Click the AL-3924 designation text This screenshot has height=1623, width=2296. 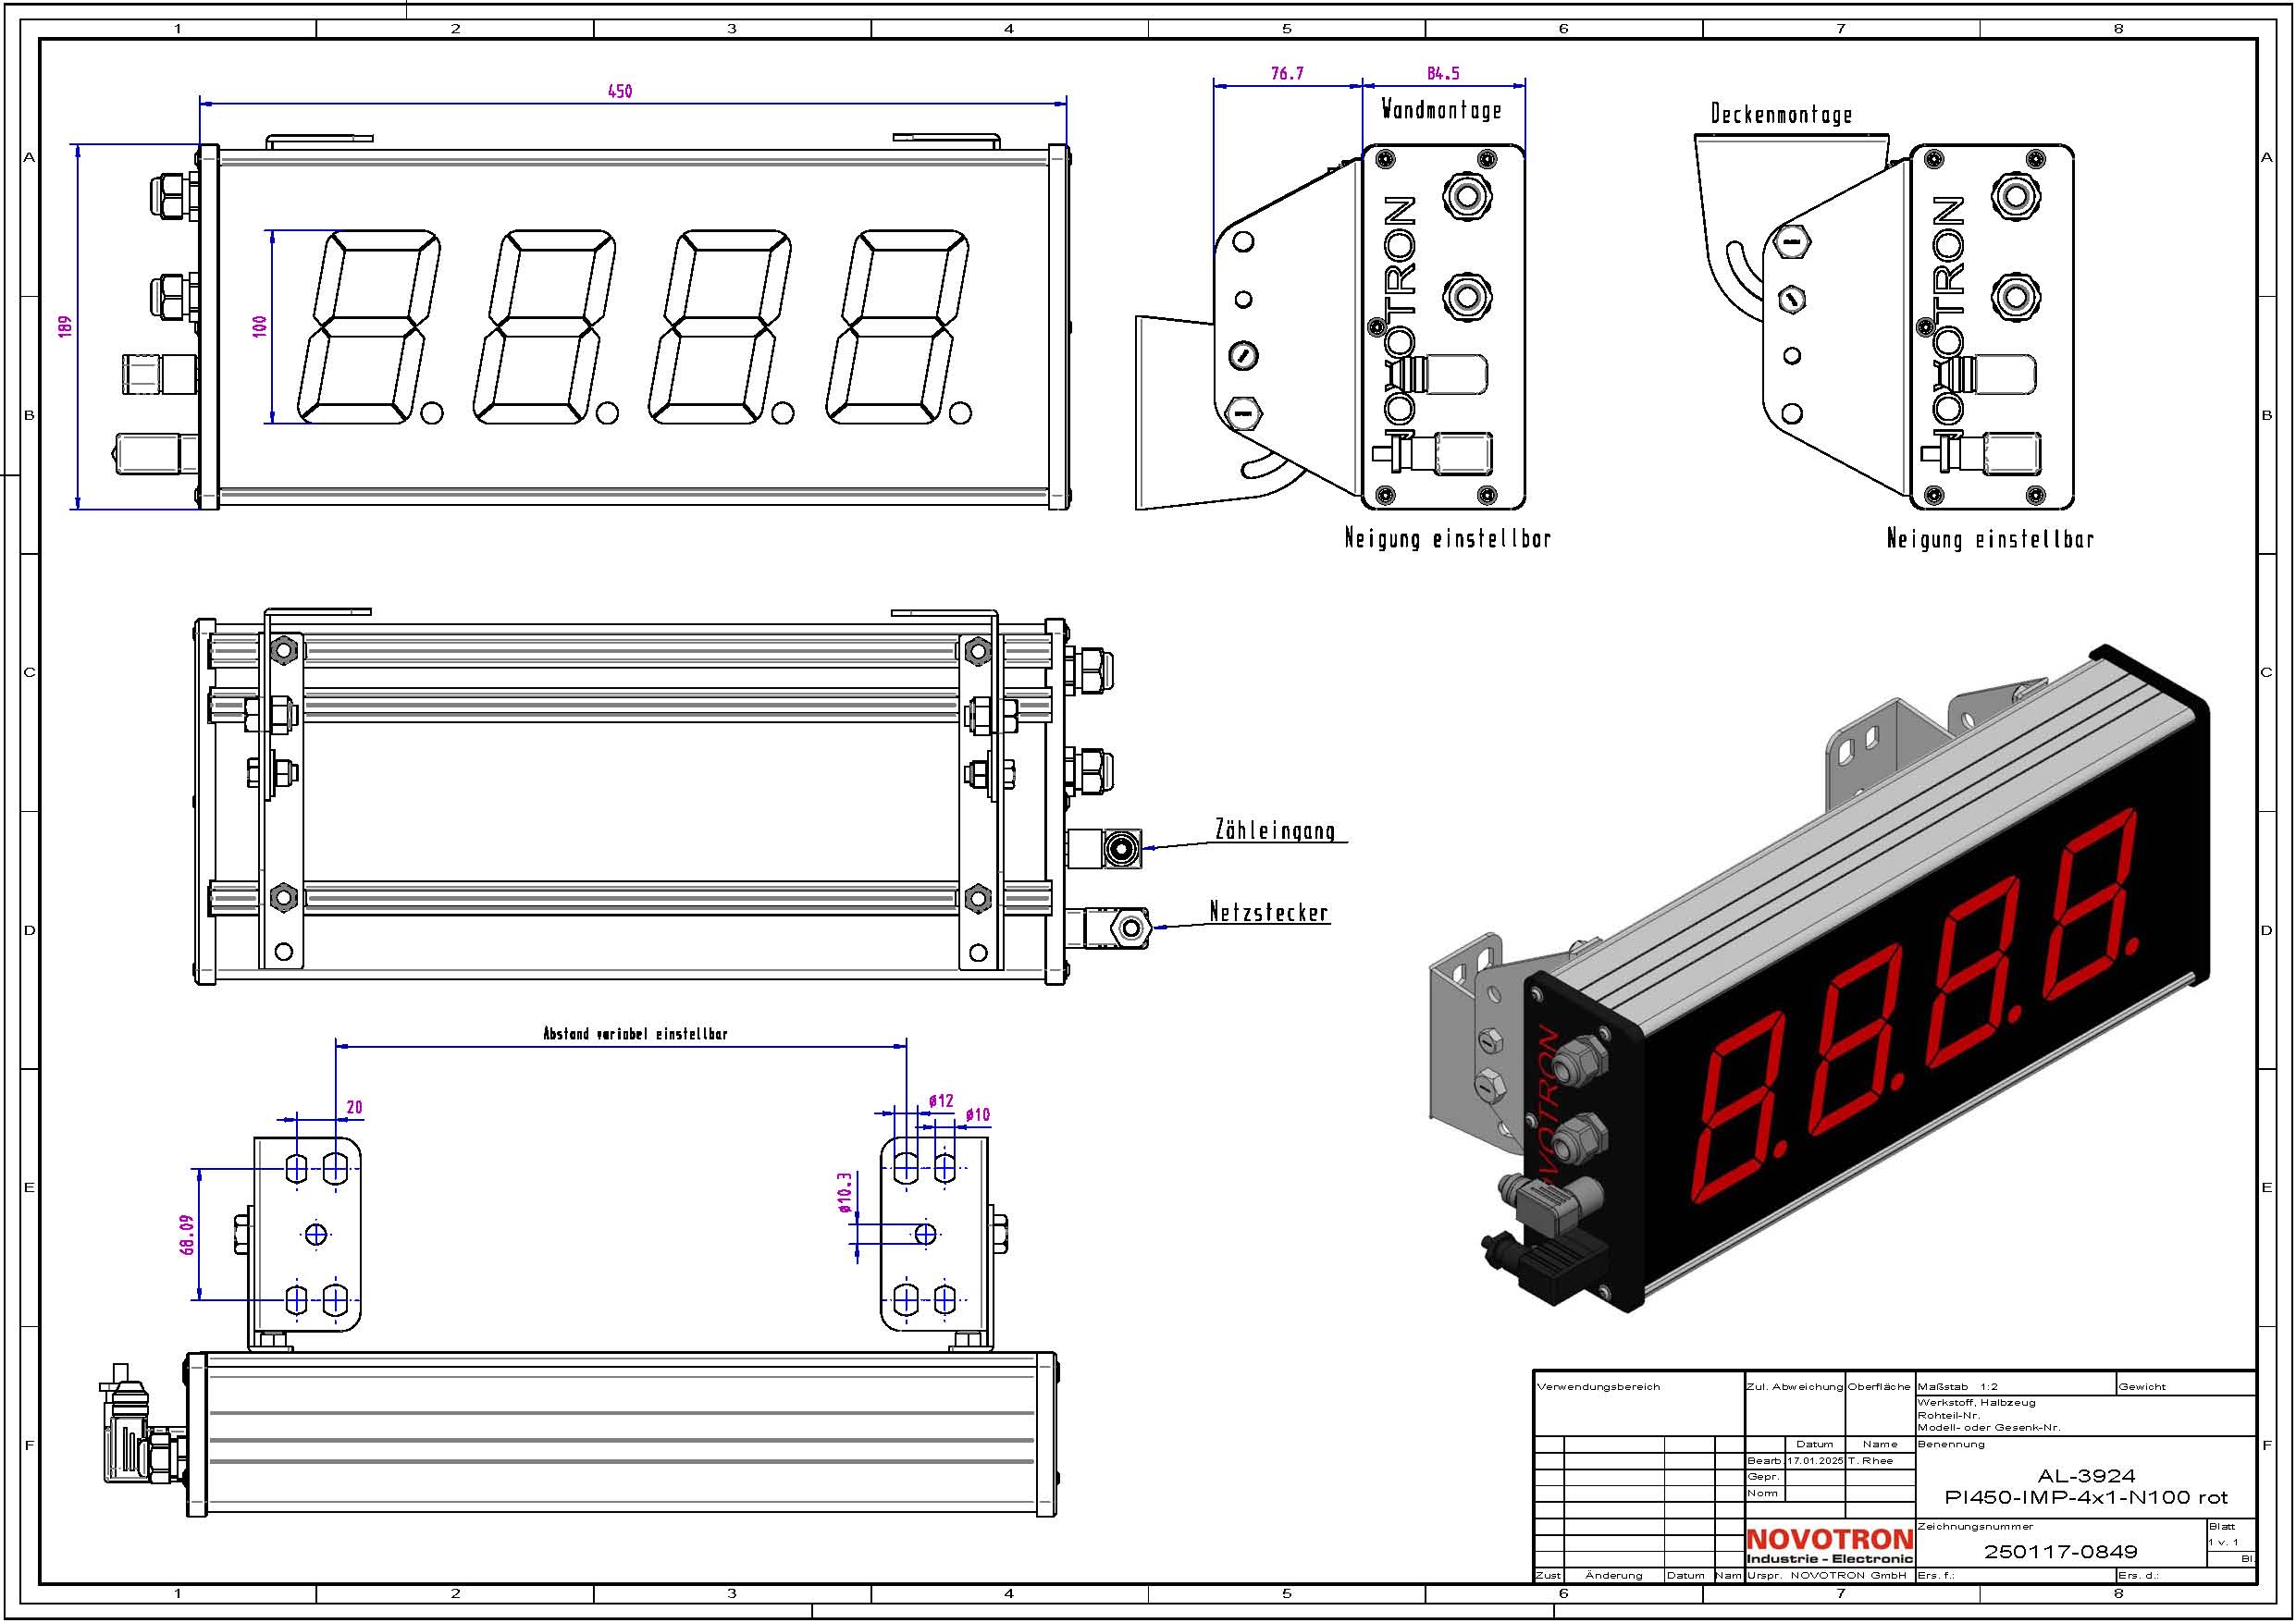2086,1475
